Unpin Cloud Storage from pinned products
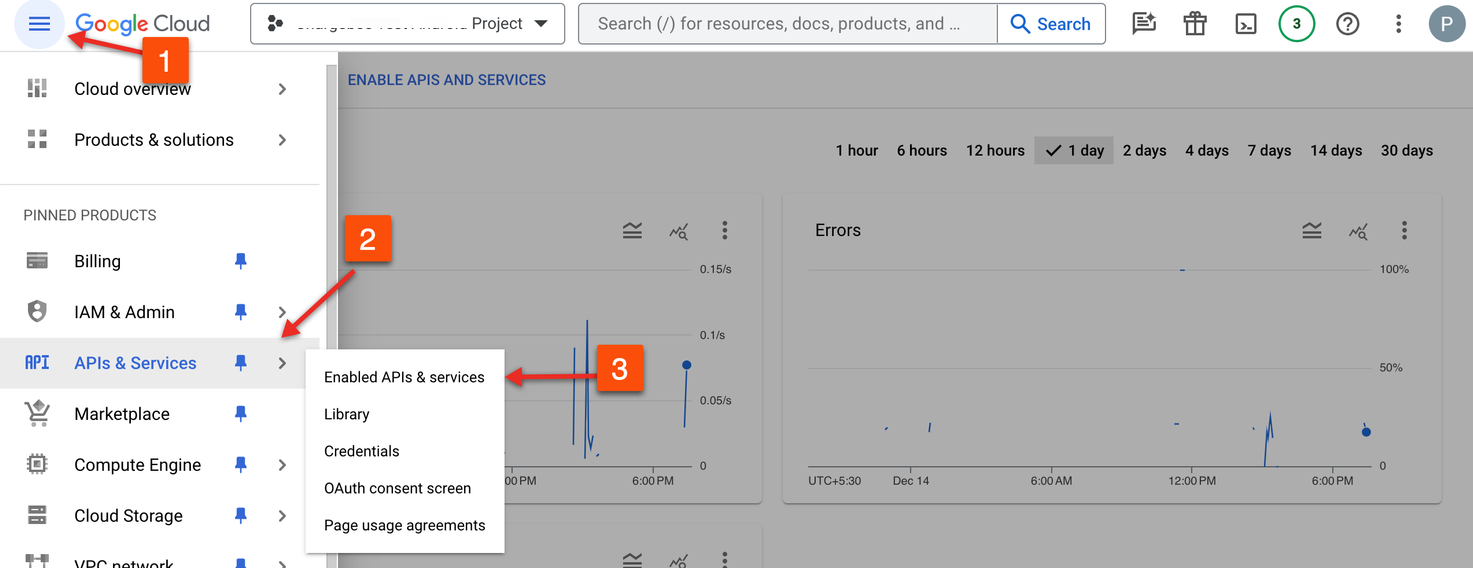The height and width of the screenshot is (568, 1473). pos(240,516)
